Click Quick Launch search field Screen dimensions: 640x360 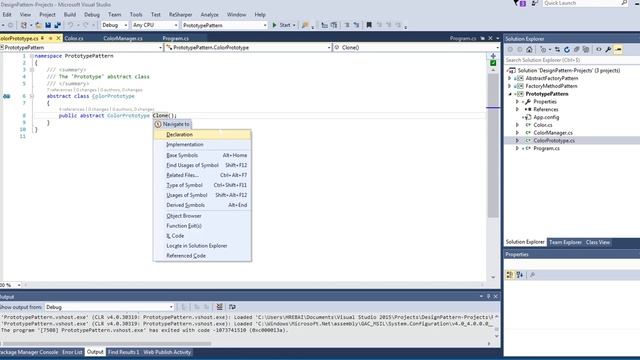(x=585, y=3)
